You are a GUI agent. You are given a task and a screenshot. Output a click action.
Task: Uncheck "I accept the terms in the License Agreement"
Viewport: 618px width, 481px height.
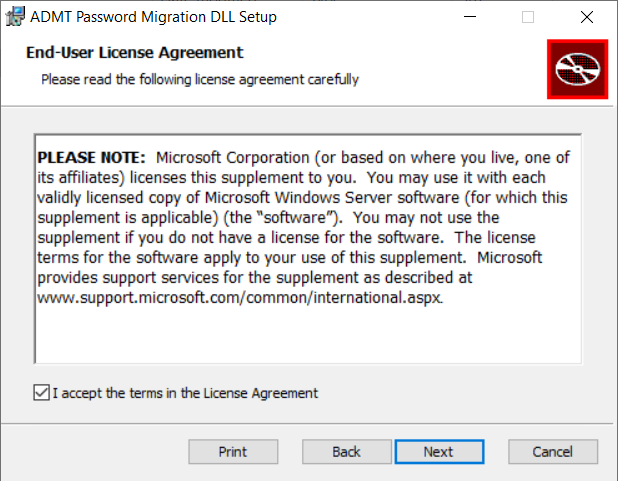[x=41, y=393]
